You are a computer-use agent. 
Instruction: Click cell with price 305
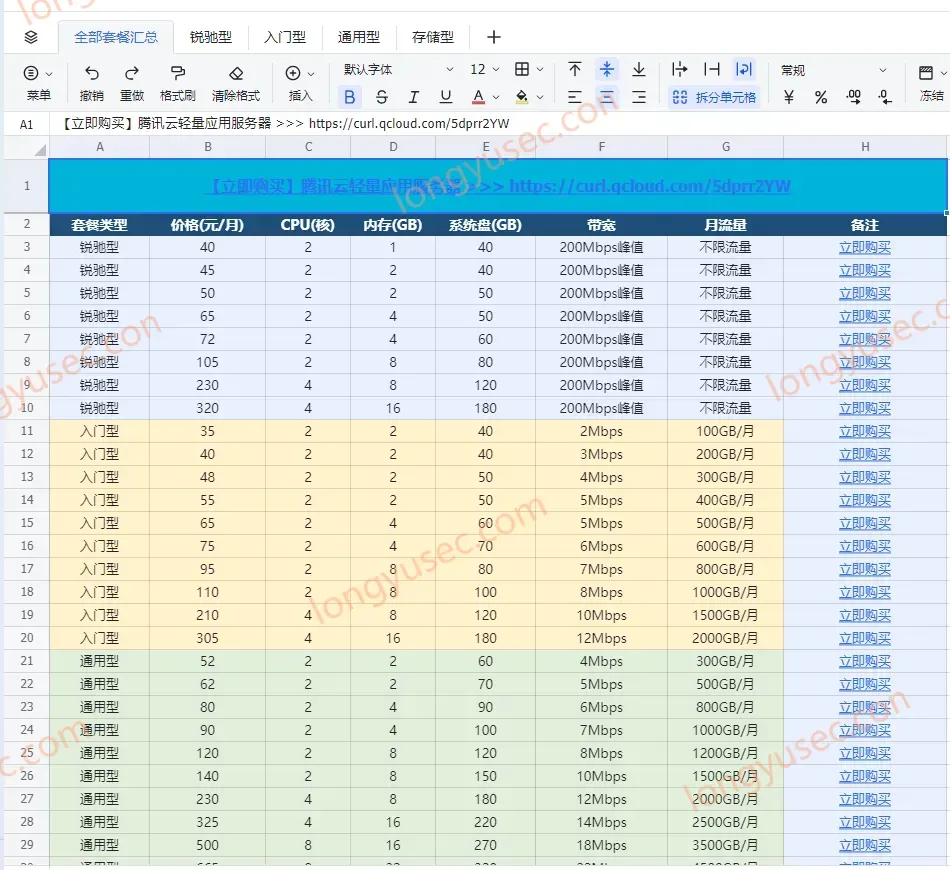[x=207, y=638]
